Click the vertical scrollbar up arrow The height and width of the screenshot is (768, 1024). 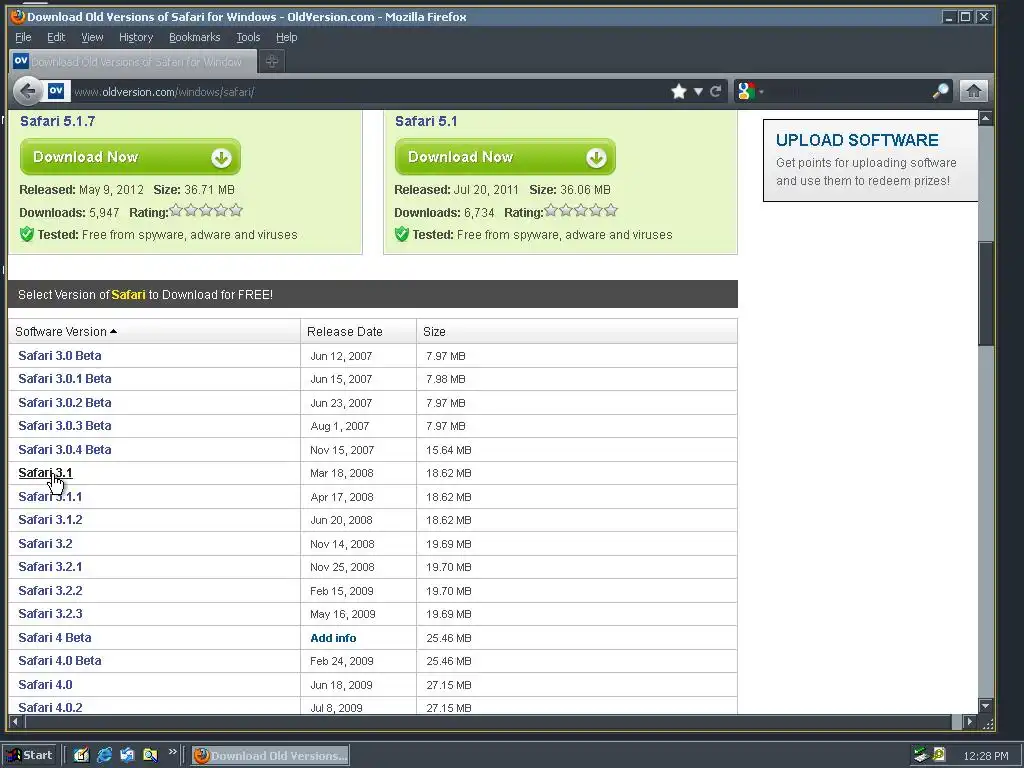985,118
